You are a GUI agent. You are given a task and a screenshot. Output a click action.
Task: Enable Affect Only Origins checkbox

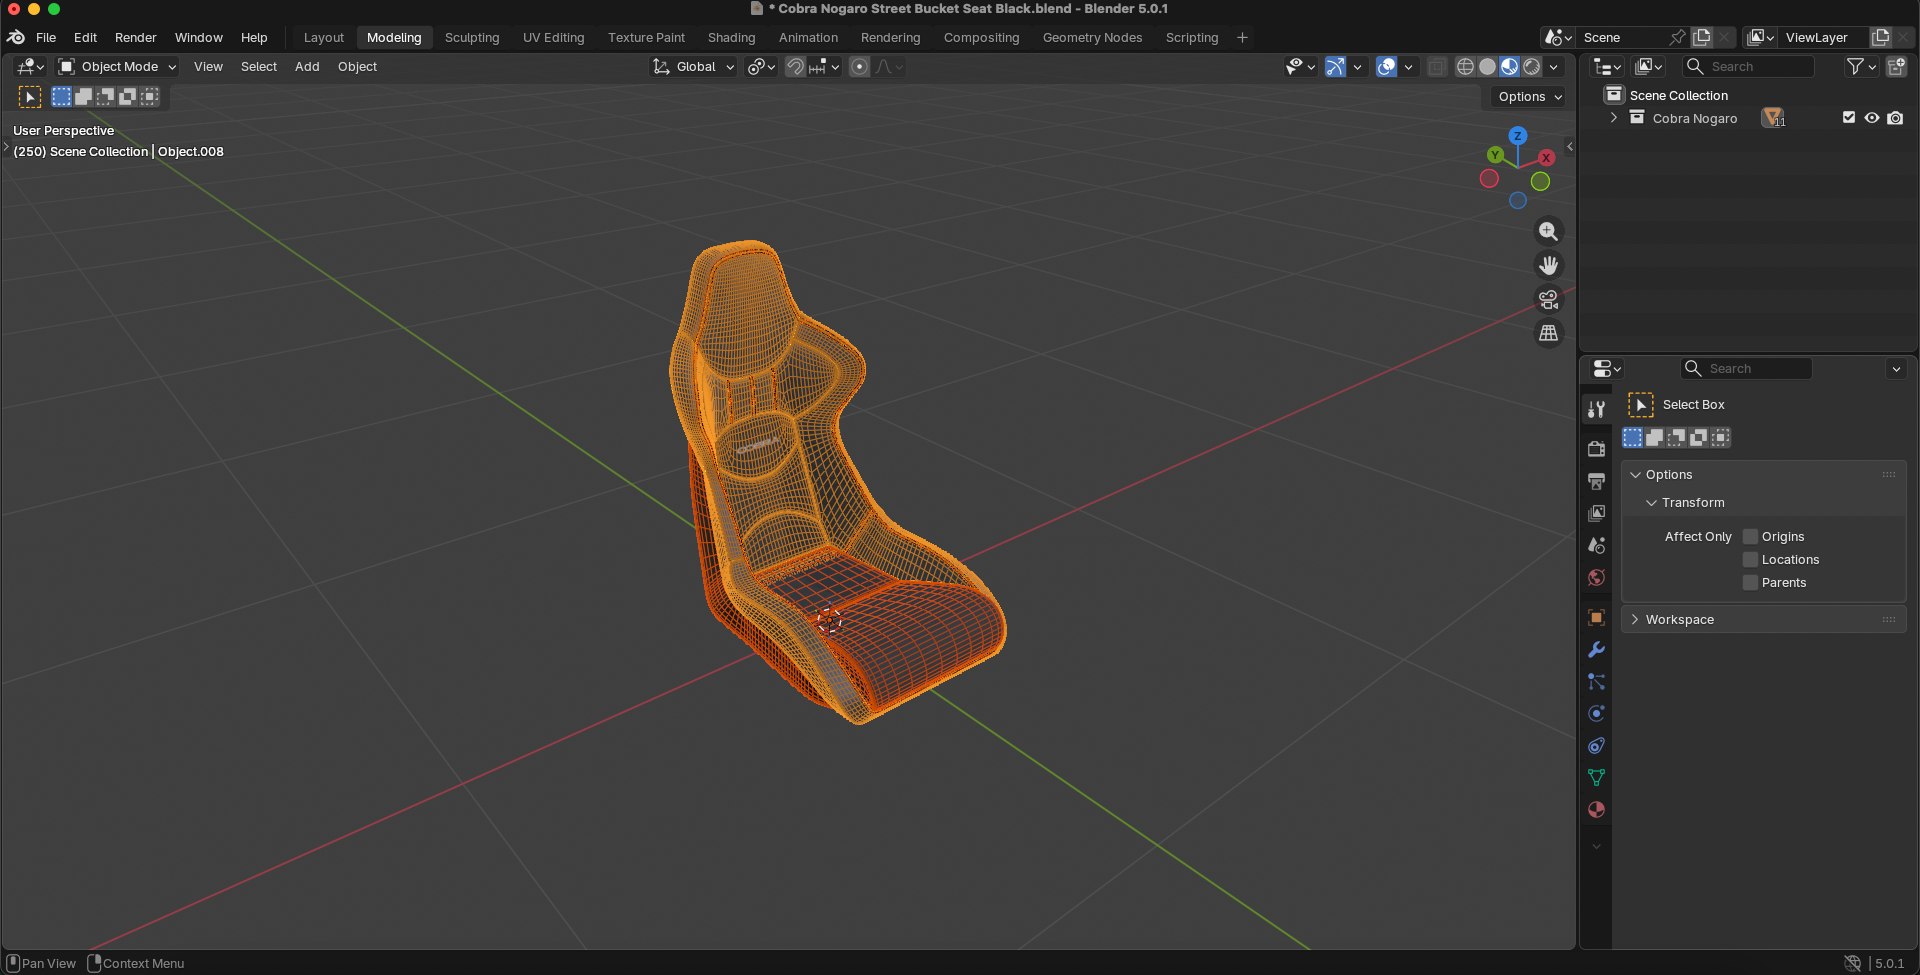click(1750, 537)
